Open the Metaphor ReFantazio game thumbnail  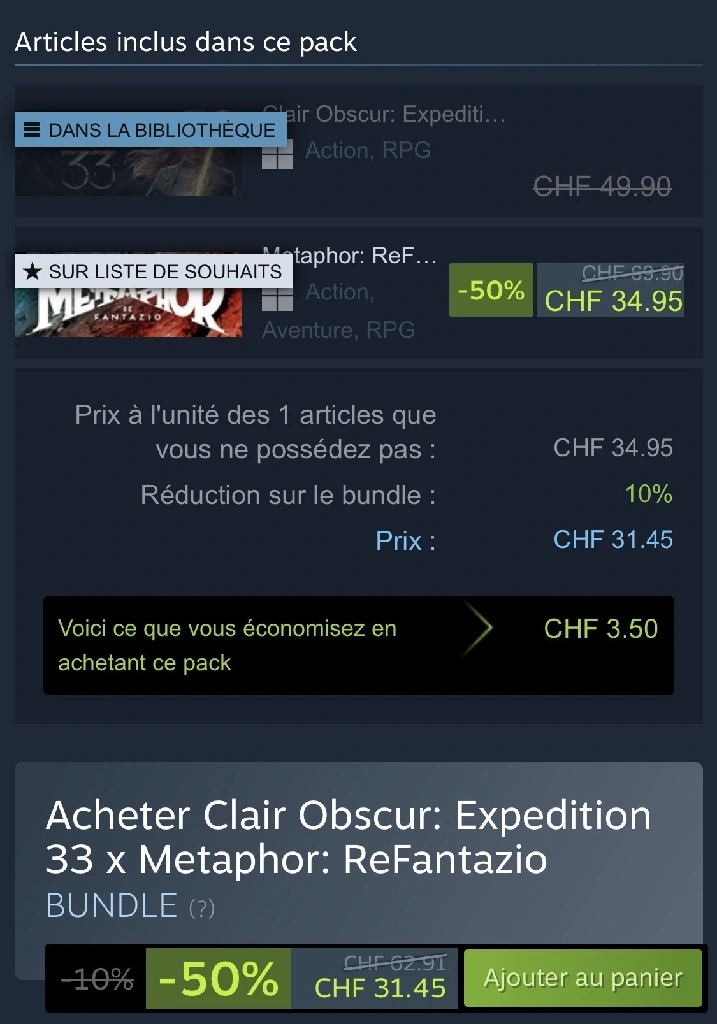tap(128, 295)
